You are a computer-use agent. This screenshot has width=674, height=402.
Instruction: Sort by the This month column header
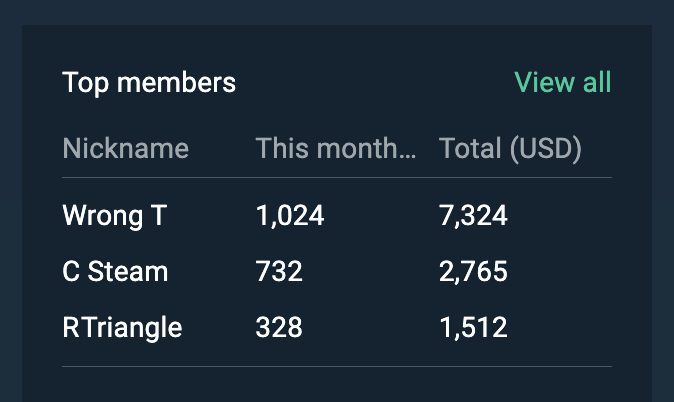click(336, 148)
